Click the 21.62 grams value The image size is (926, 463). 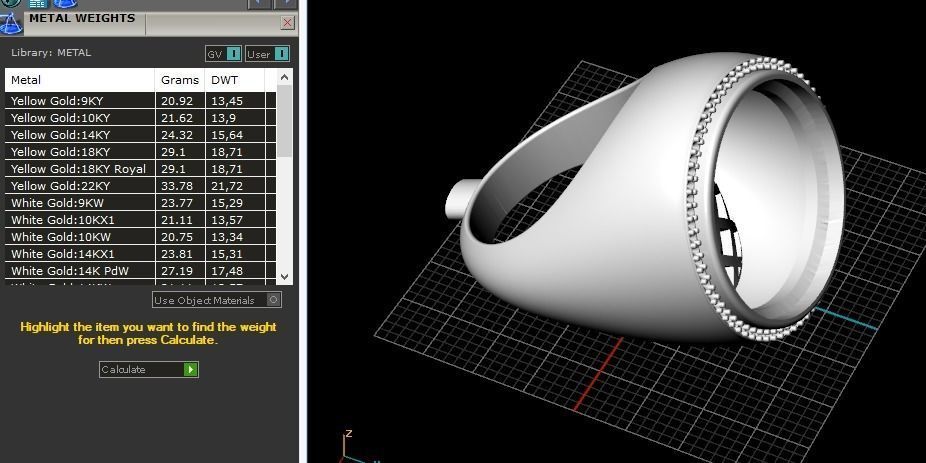177,118
